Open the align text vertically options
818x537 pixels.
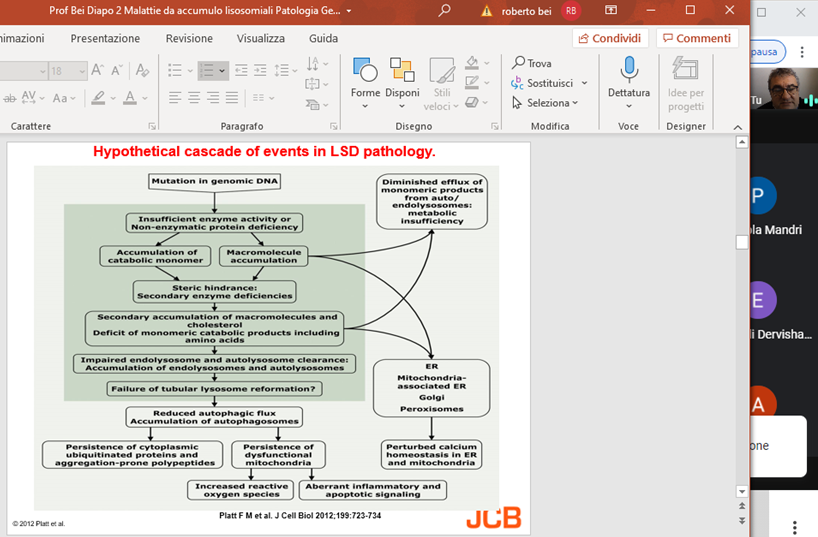point(317,84)
